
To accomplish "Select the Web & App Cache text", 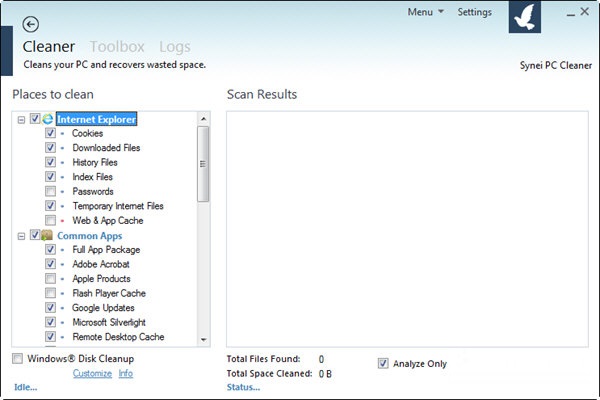I will pos(108,220).
